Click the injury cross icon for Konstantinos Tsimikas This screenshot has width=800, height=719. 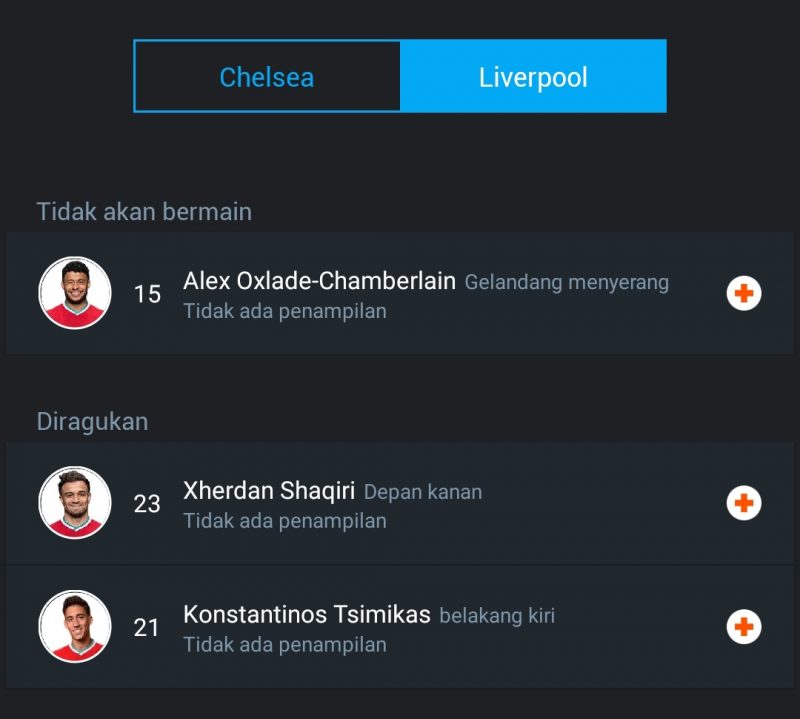click(744, 627)
